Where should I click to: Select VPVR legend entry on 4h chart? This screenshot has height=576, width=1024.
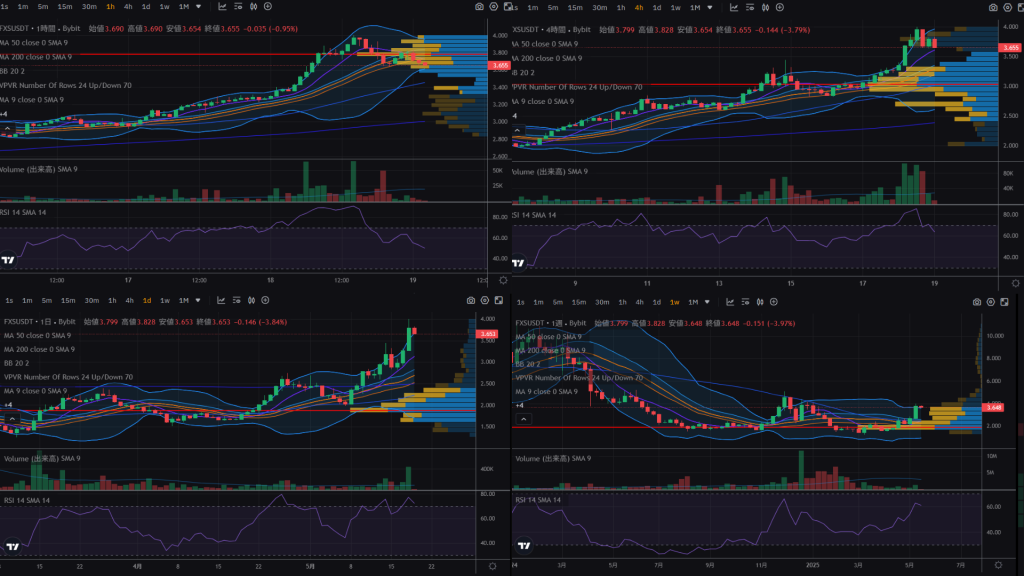pos(577,87)
